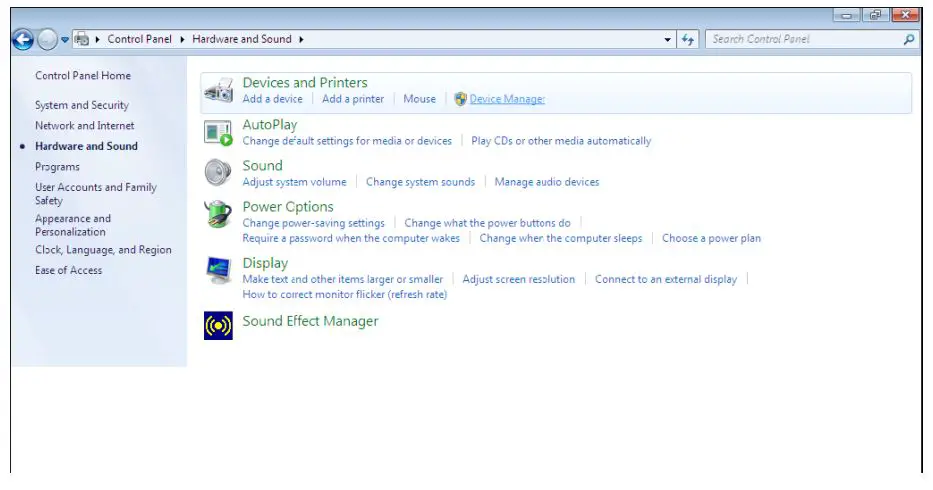Select Hardware and Sound breadcrumb

click(x=242, y=39)
